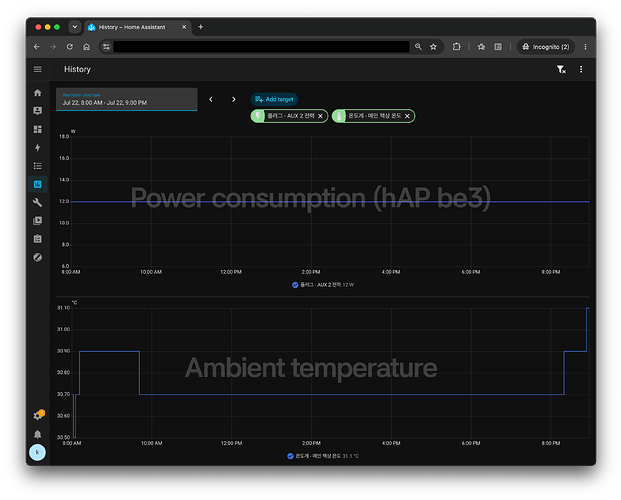Select the History – Home Assistant tab
The image size is (621, 500).
click(137, 27)
